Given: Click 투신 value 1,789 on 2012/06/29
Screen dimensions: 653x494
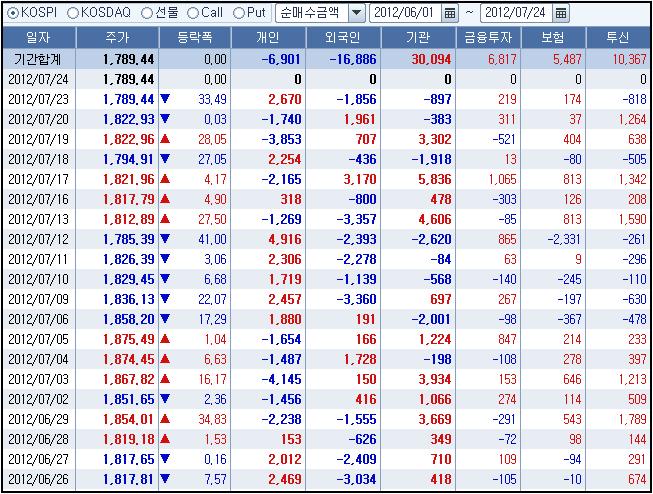Looking at the screenshot, I should (632, 419).
